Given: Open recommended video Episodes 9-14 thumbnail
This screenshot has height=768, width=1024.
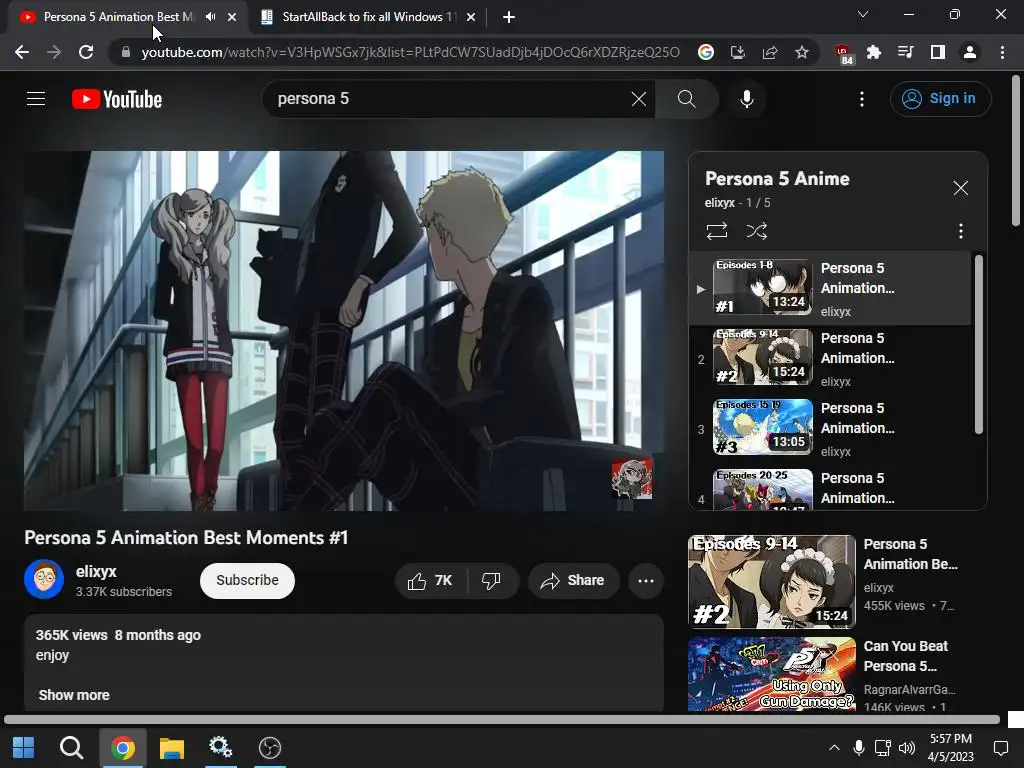Looking at the screenshot, I should pos(771,581).
